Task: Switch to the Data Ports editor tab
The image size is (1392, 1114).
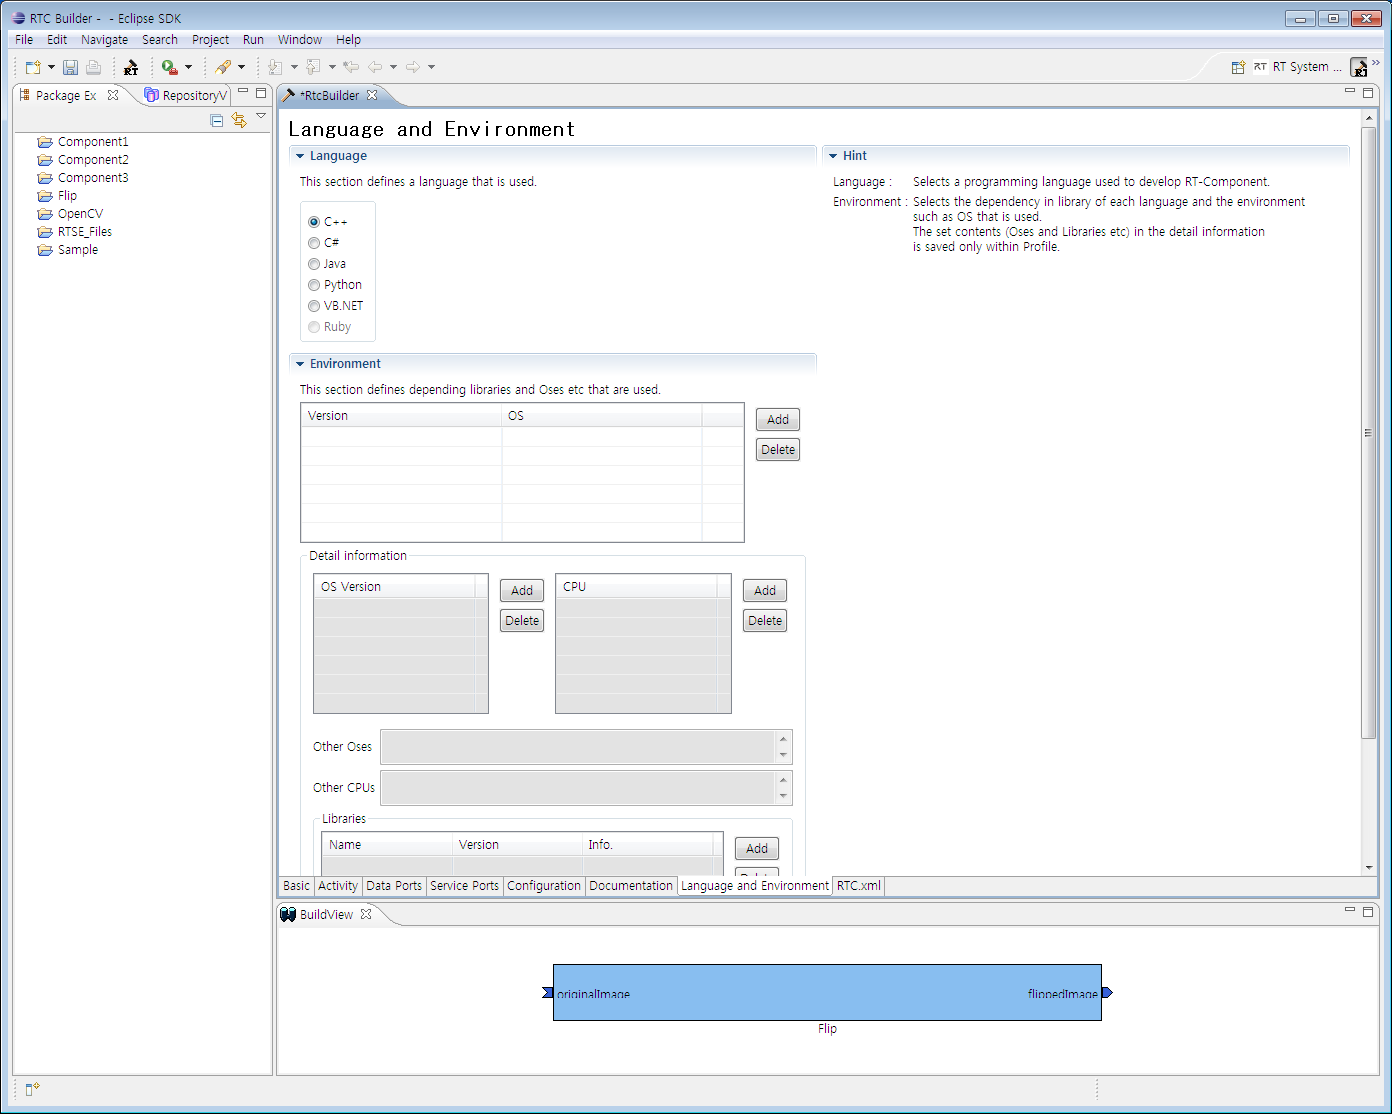Action: pos(394,886)
